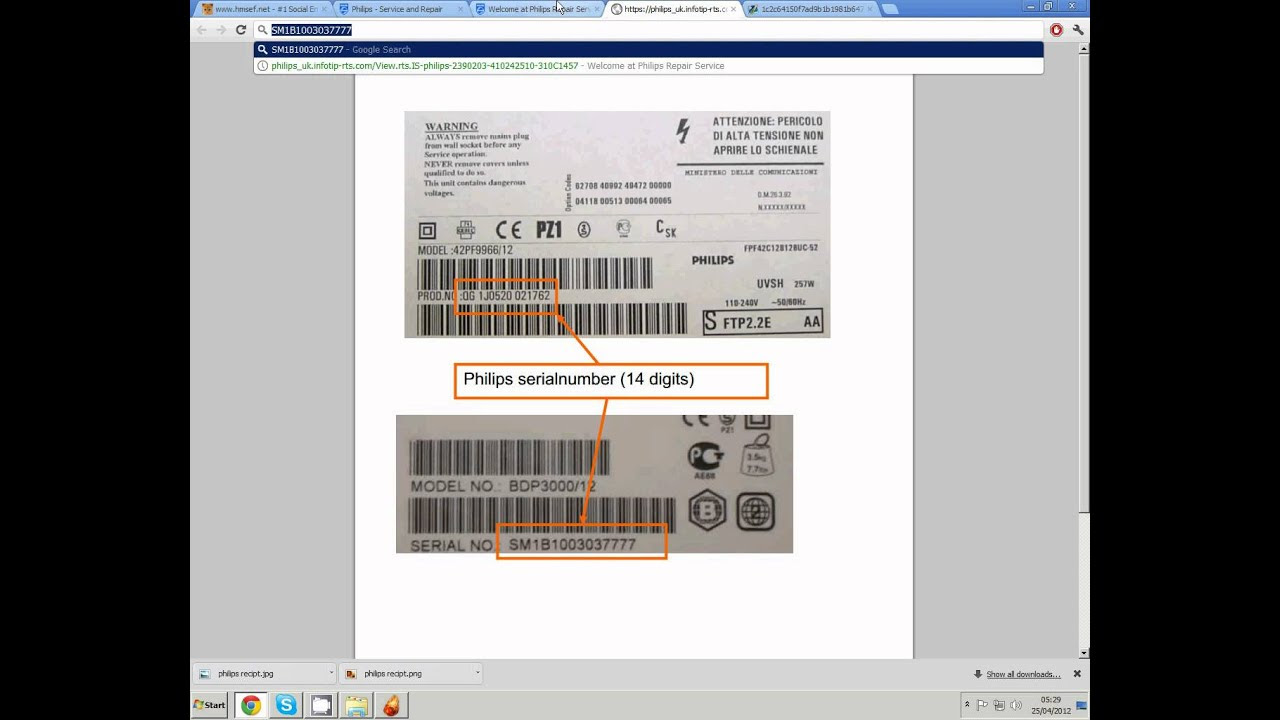Select the philips_uk.infotip-rts tab

coord(674,9)
